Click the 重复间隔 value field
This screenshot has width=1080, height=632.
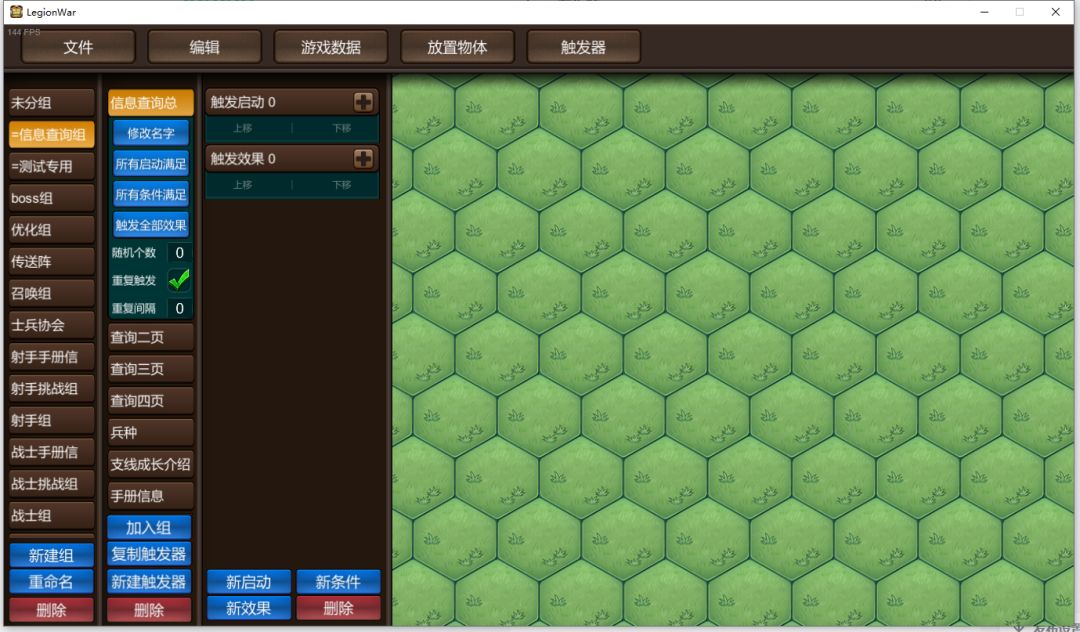coord(179,308)
